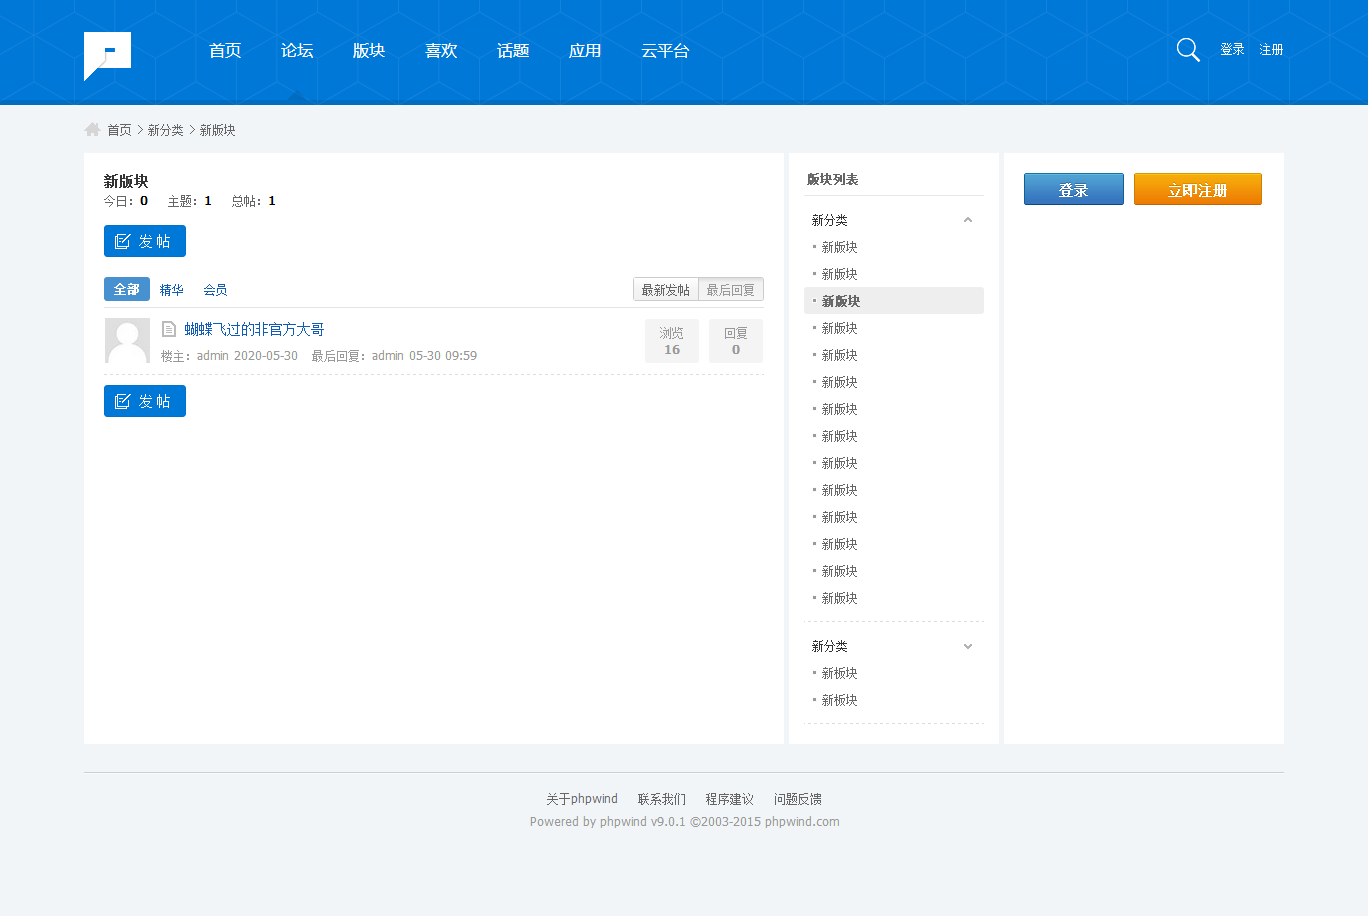Screen dimensions: 1368x916
Task: Click the 总帖: 1 statistic
Action: point(254,201)
